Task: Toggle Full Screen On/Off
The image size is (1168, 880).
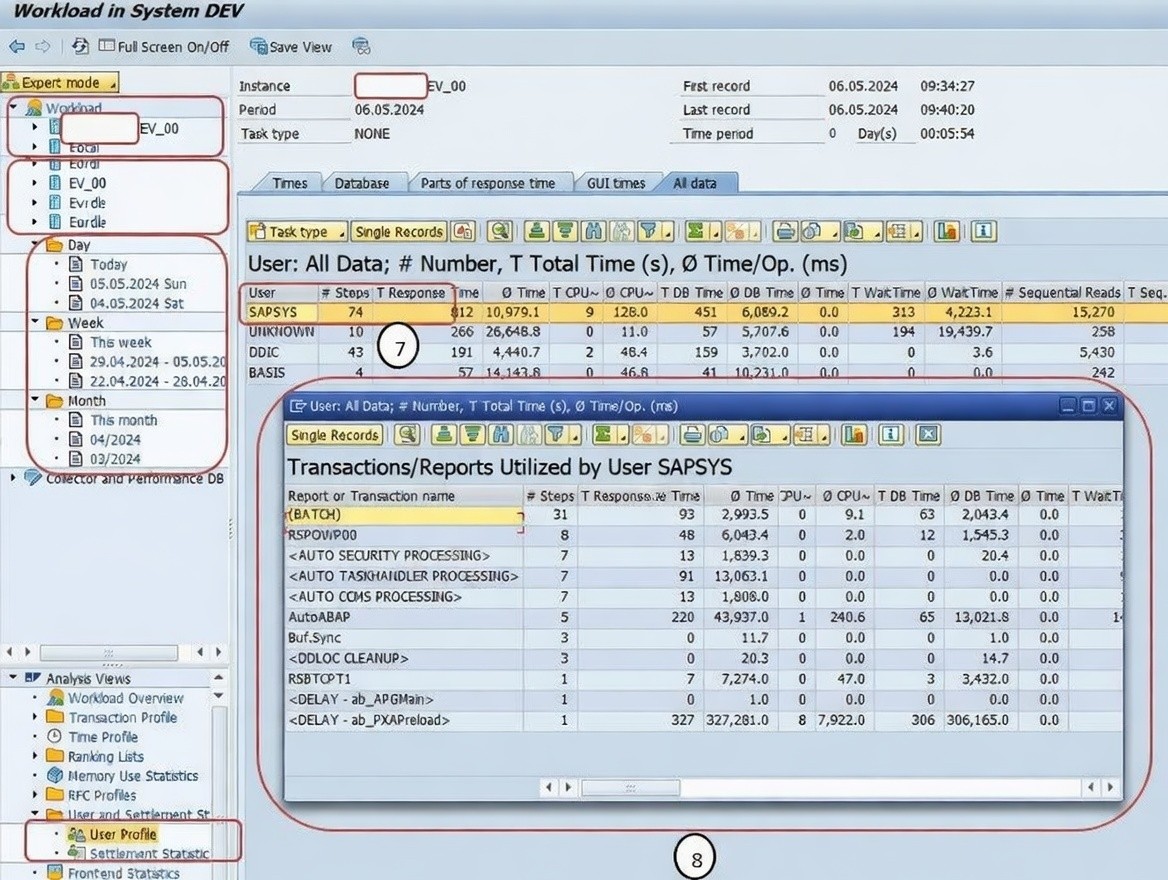Action: 163,46
